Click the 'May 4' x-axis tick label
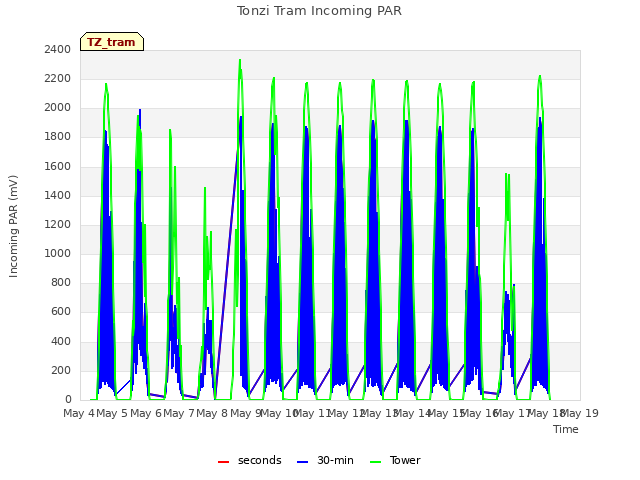640x480 pixels. coord(79,413)
